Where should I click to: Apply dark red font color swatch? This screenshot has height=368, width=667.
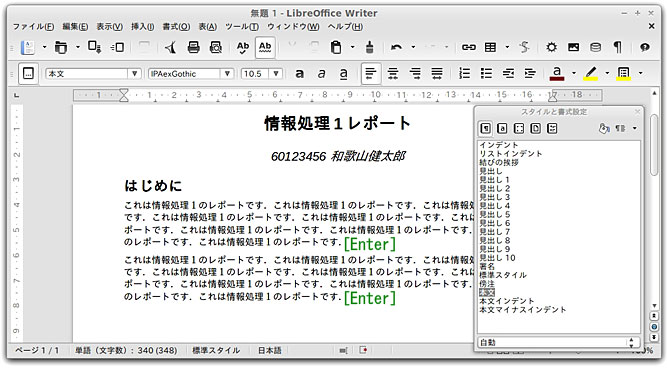tap(557, 74)
